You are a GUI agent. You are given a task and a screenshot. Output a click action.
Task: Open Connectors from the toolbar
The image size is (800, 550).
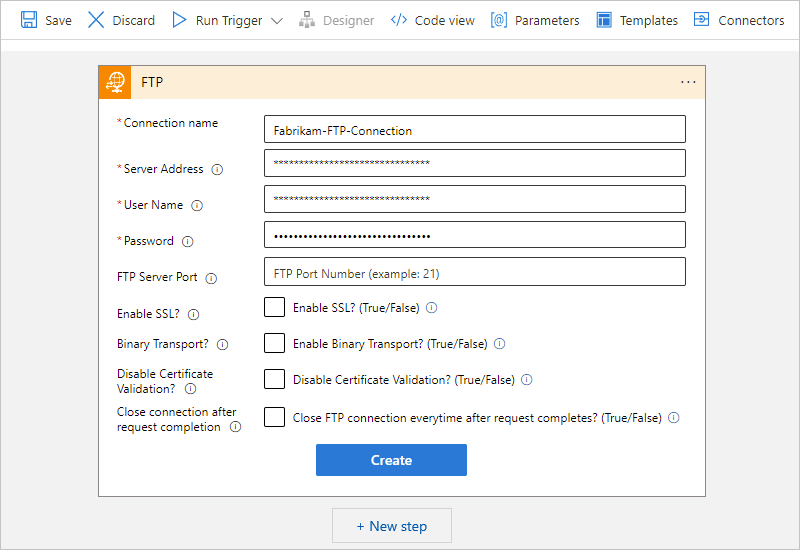coord(739,20)
